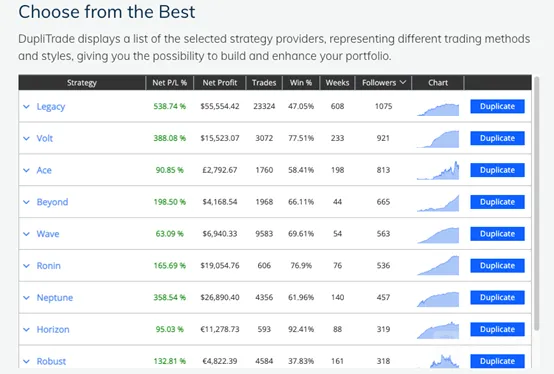This screenshot has height=374, width=554.
Task: Select the $19,054.76 net profit cell
Action: [220, 266]
